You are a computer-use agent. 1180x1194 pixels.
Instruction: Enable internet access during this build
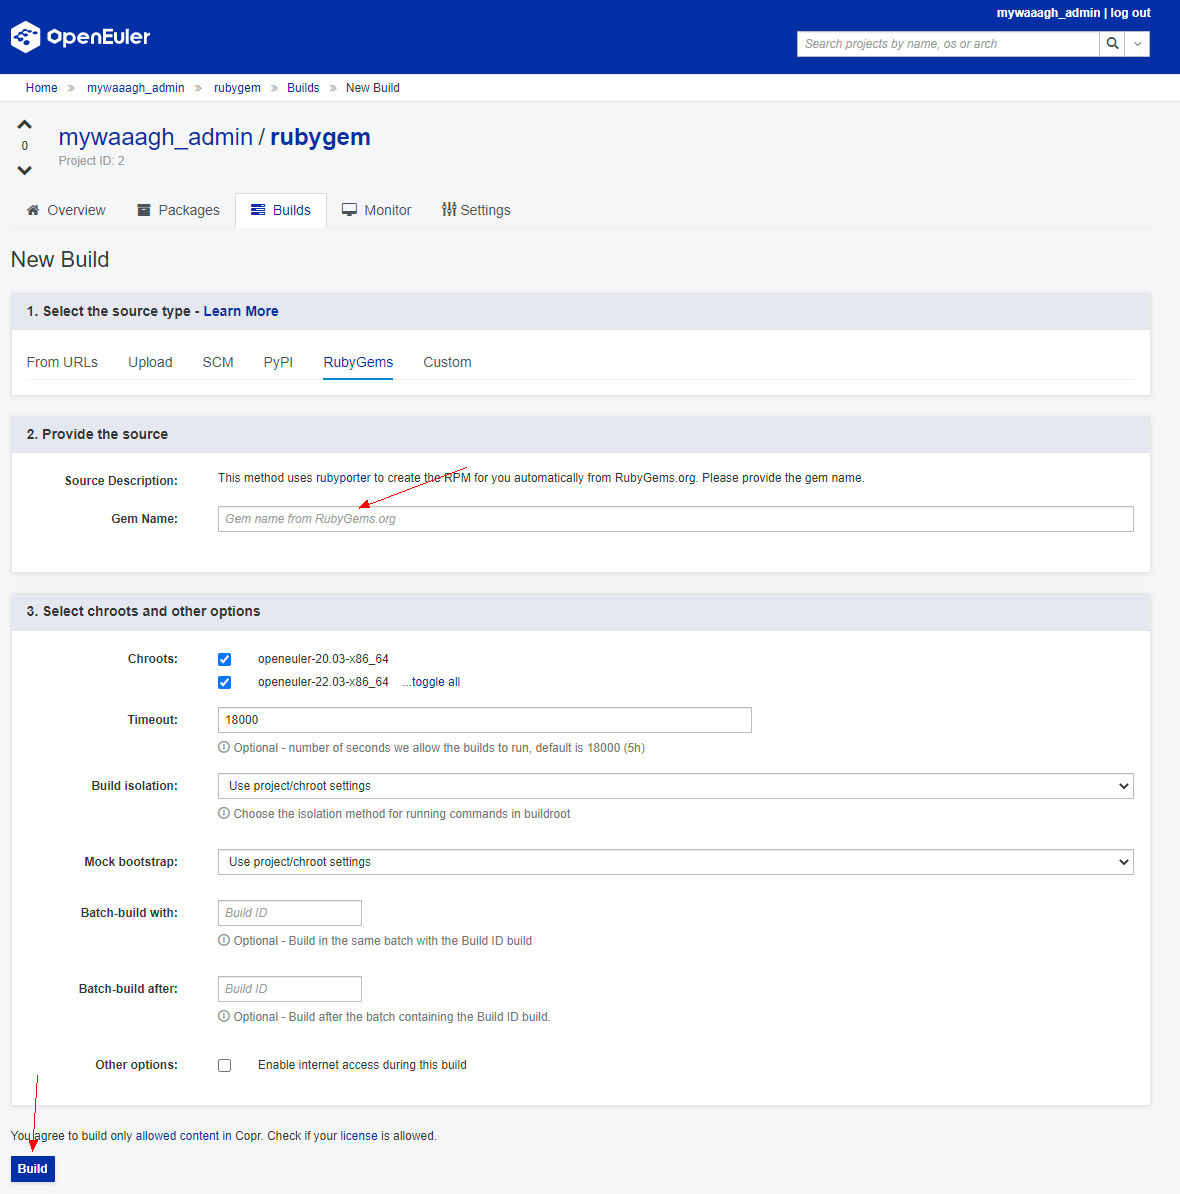[225, 1065]
